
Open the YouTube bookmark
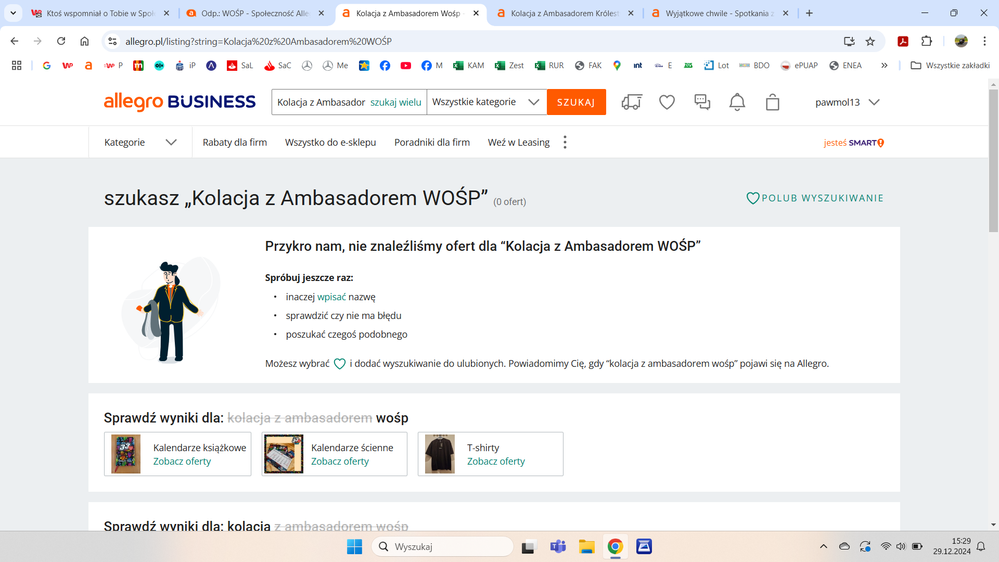(405, 65)
